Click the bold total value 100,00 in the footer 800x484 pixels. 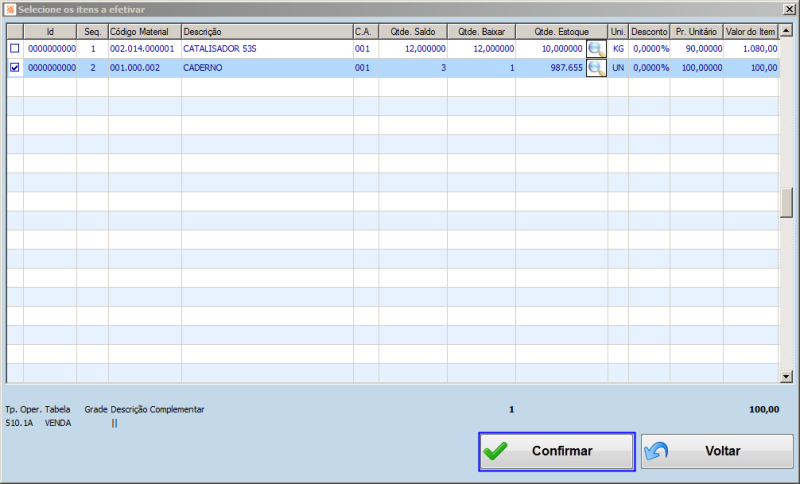[x=764, y=410]
